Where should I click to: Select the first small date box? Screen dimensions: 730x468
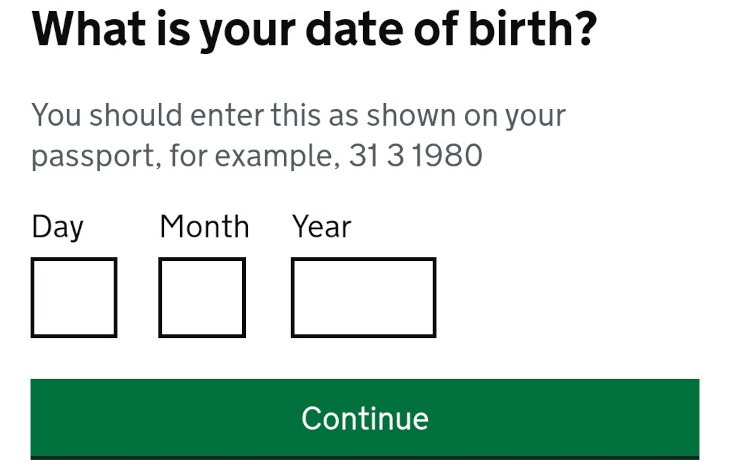pyautogui.click(x=74, y=297)
